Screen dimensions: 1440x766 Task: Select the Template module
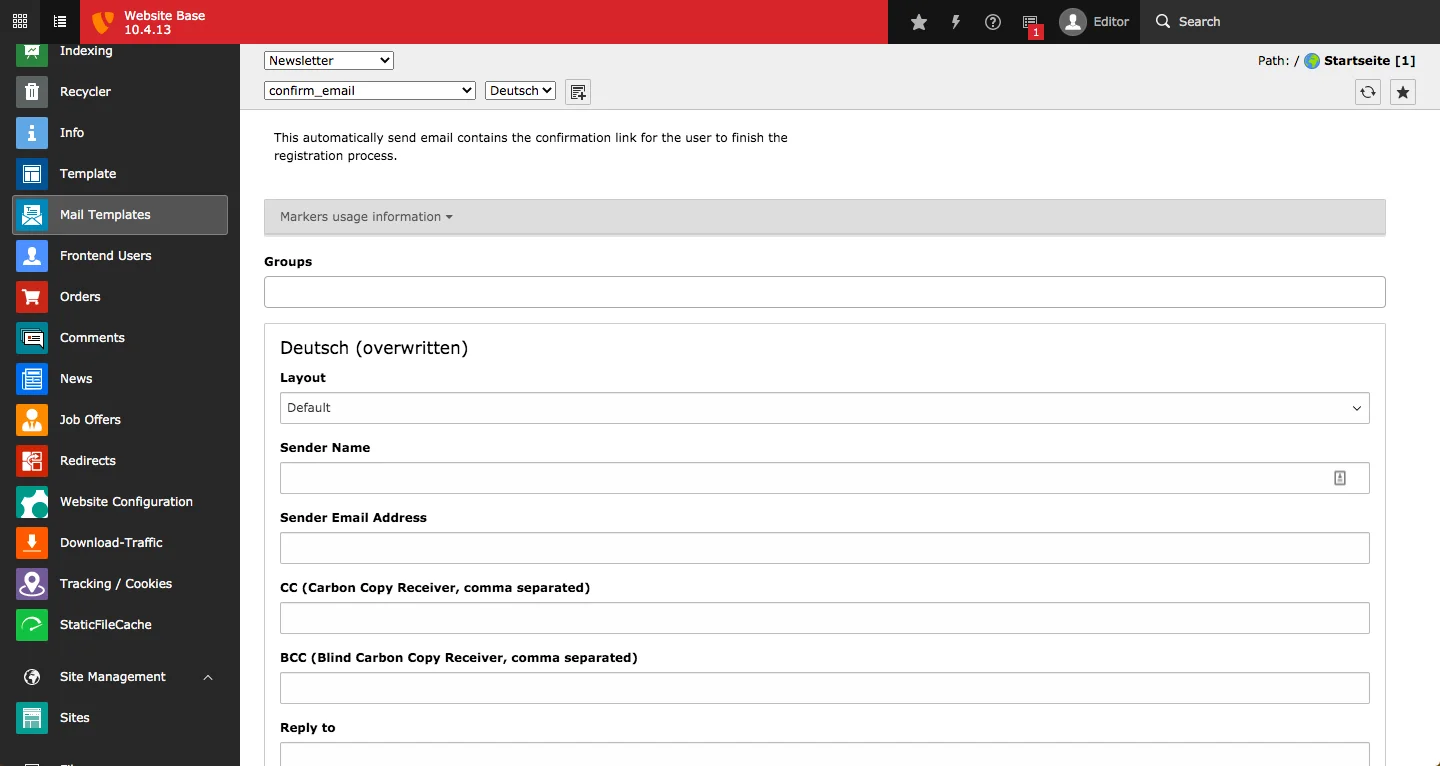click(x=89, y=173)
